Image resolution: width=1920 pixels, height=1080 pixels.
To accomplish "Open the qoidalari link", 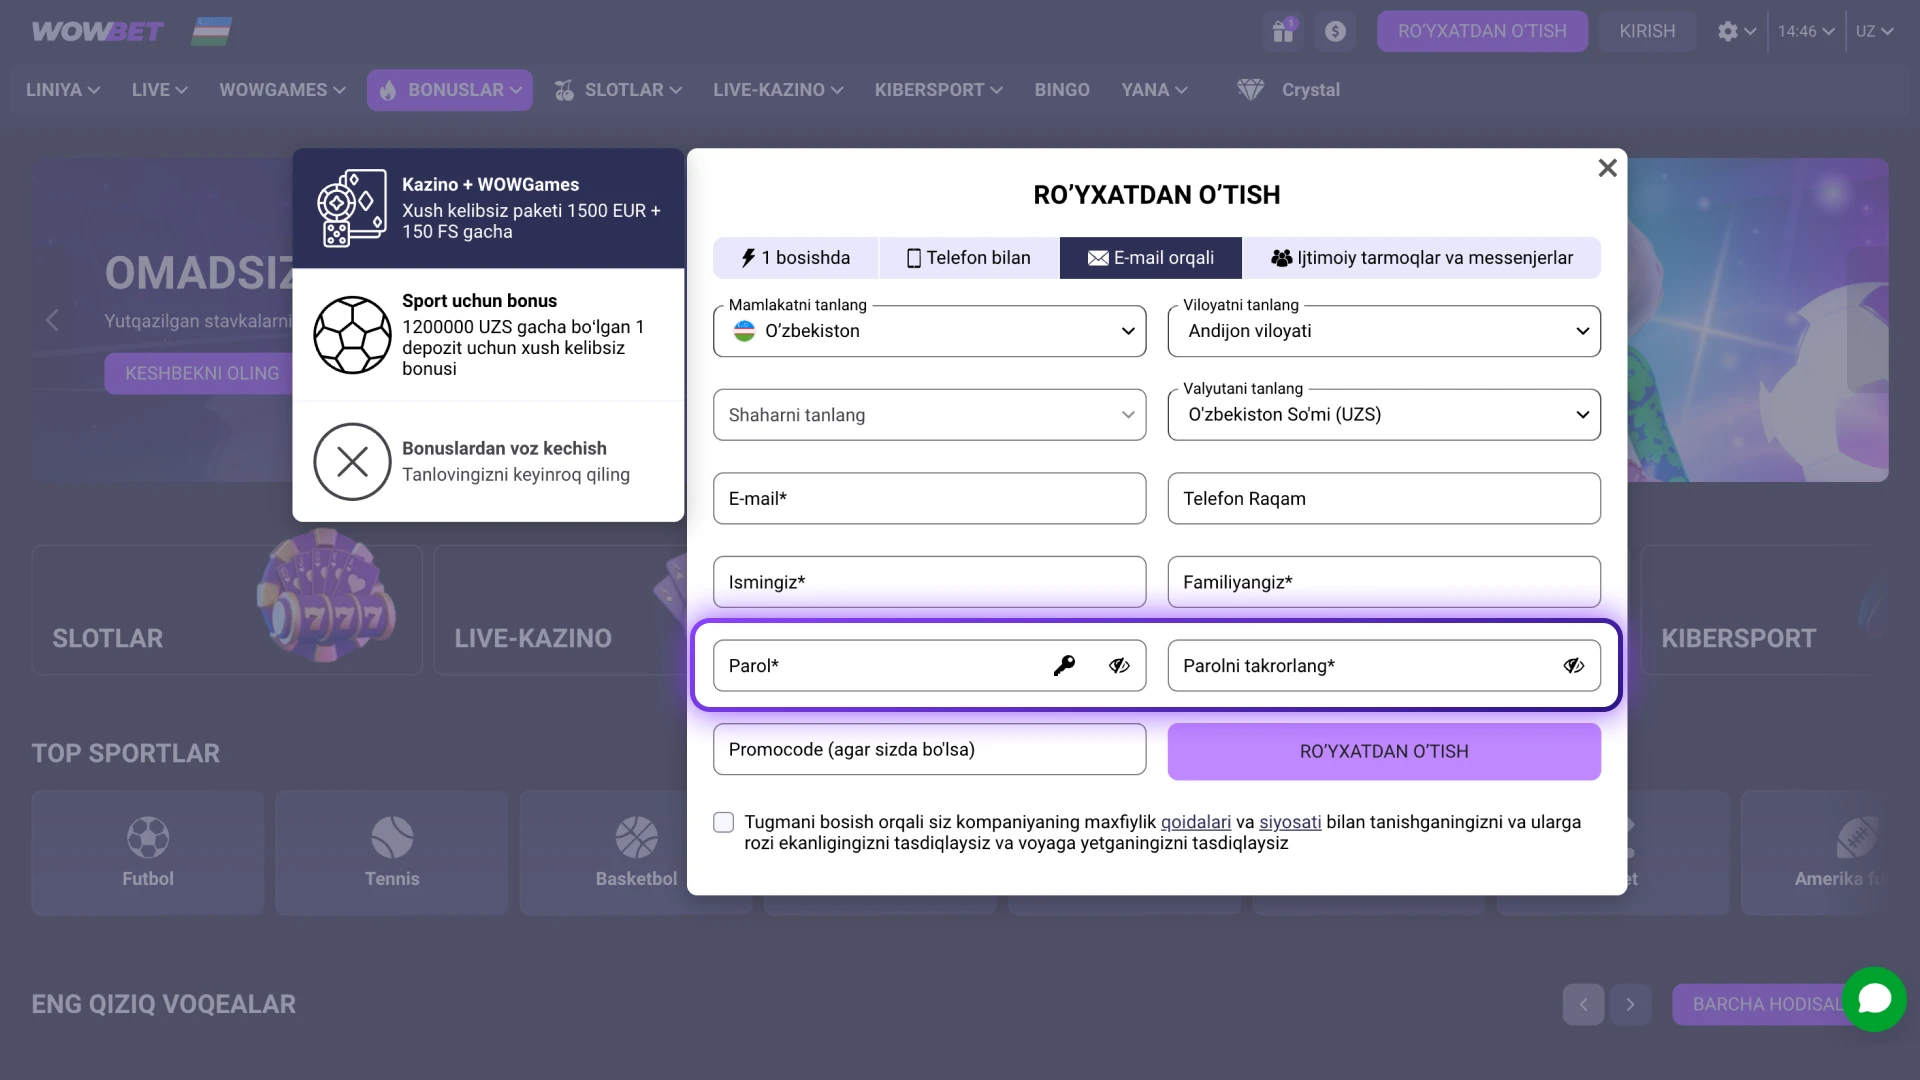I will click(x=1195, y=822).
